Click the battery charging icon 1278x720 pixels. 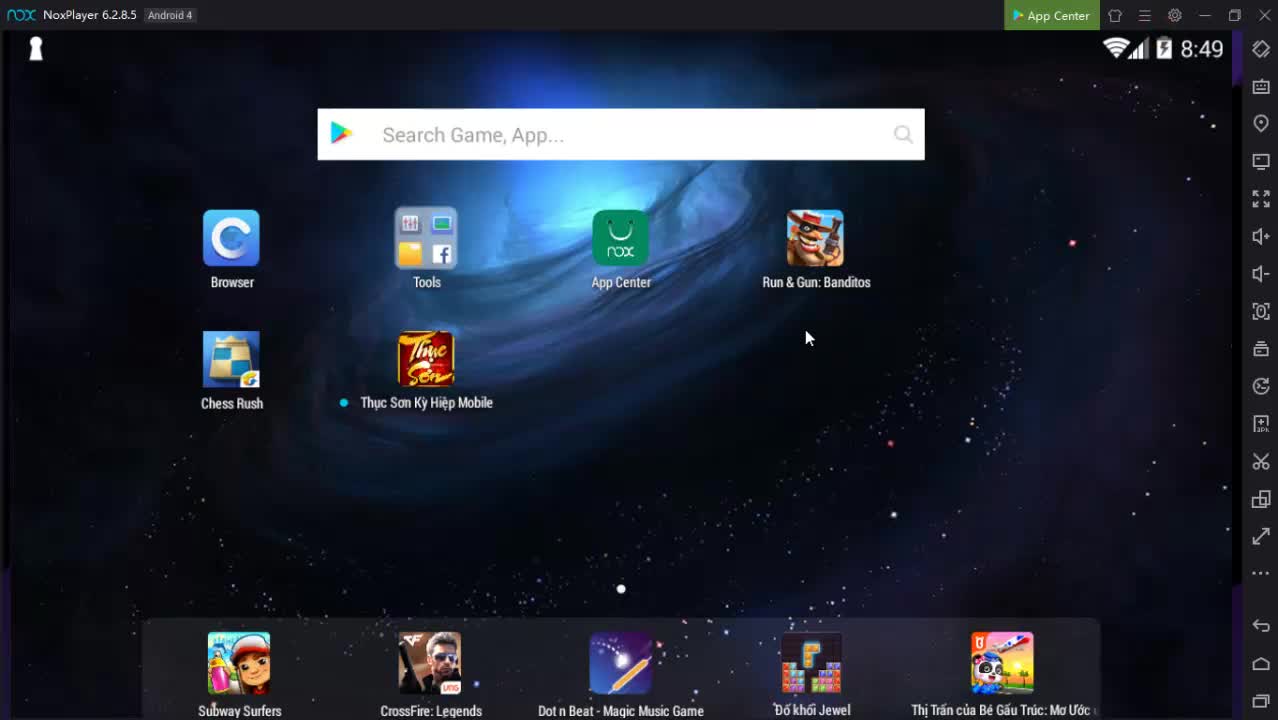(1164, 48)
